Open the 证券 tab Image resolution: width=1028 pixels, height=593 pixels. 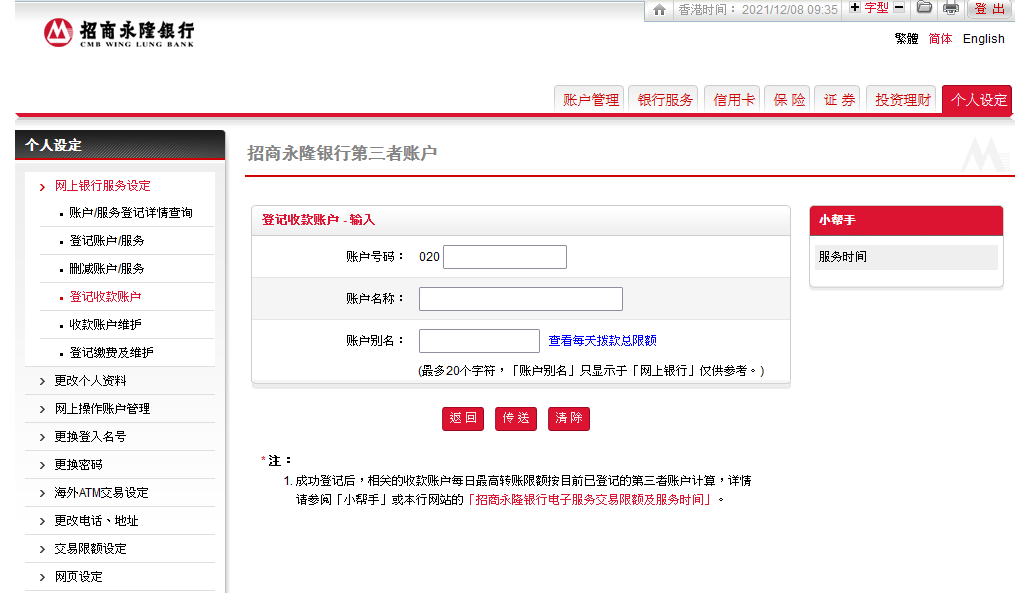pyautogui.click(x=839, y=100)
